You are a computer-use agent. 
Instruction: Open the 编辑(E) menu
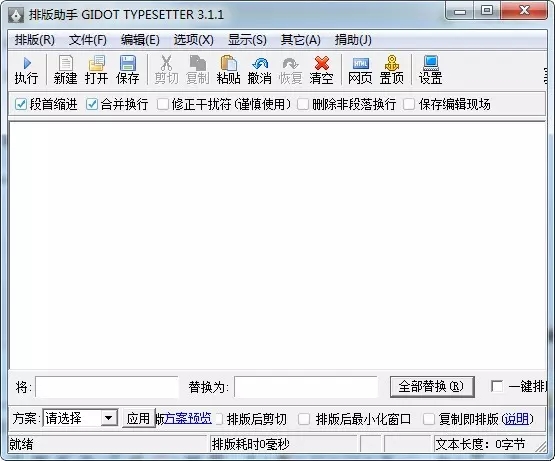coord(140,40)
